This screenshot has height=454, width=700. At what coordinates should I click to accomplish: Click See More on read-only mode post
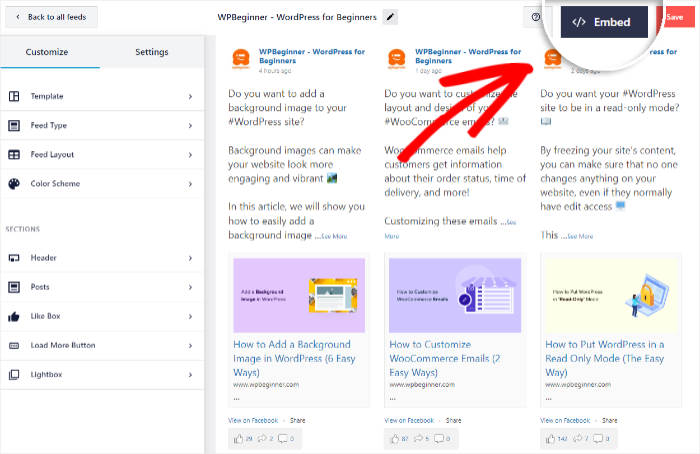580,236
